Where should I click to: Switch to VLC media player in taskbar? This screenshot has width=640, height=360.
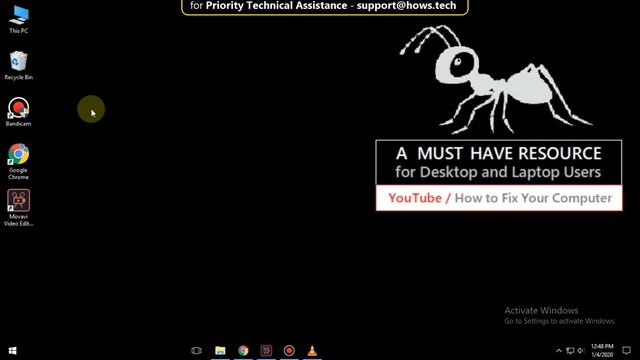click(312, 351)
